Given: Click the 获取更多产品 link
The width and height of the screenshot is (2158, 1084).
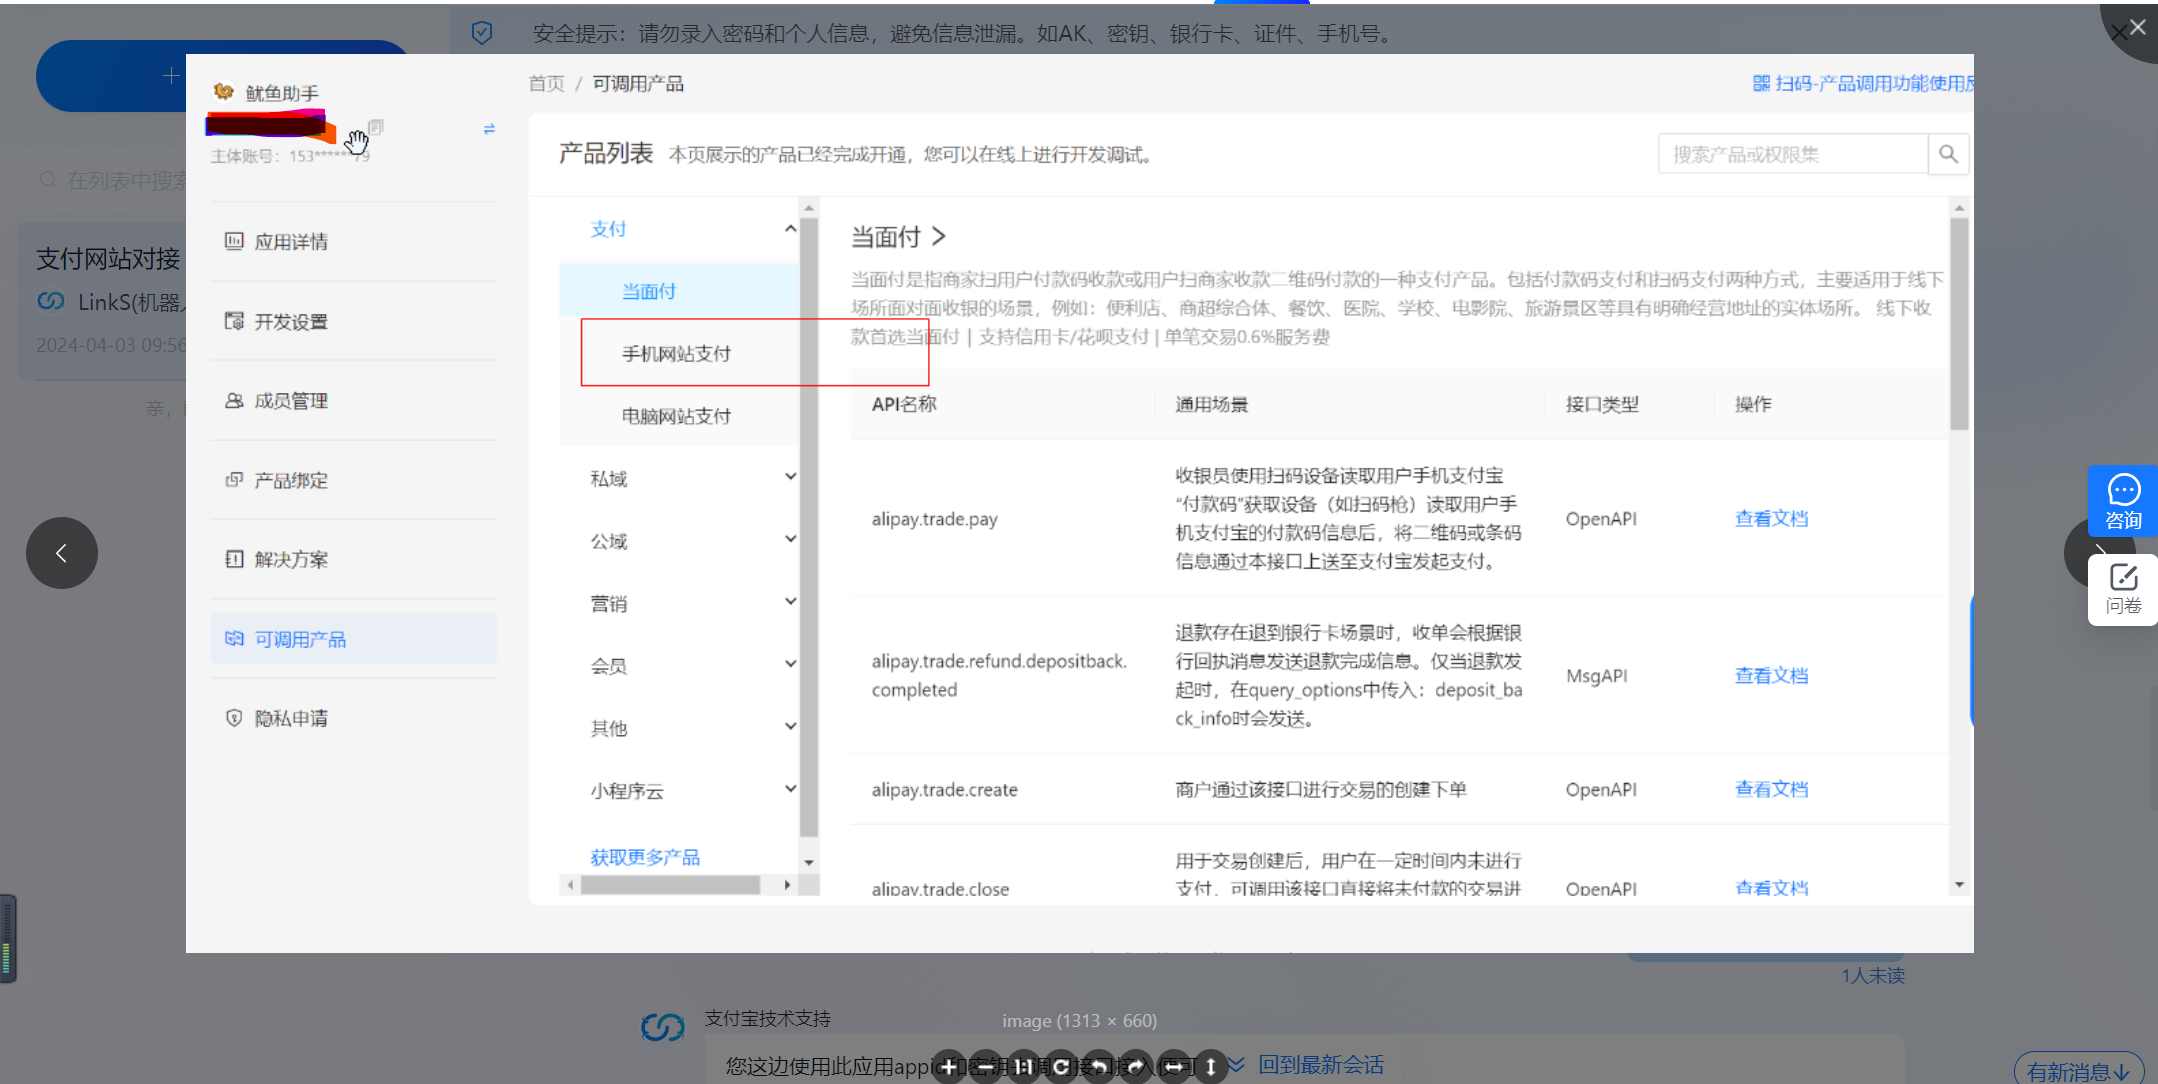Looking at the screenshot, I should click(x=645, y=857).
